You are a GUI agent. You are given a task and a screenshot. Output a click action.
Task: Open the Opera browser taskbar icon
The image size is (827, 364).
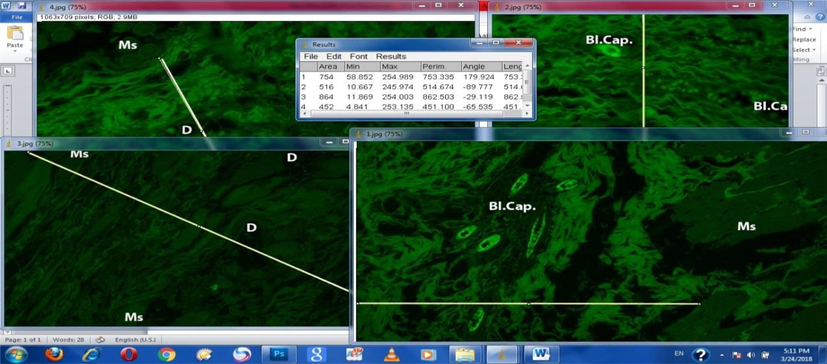coord(129,354)
